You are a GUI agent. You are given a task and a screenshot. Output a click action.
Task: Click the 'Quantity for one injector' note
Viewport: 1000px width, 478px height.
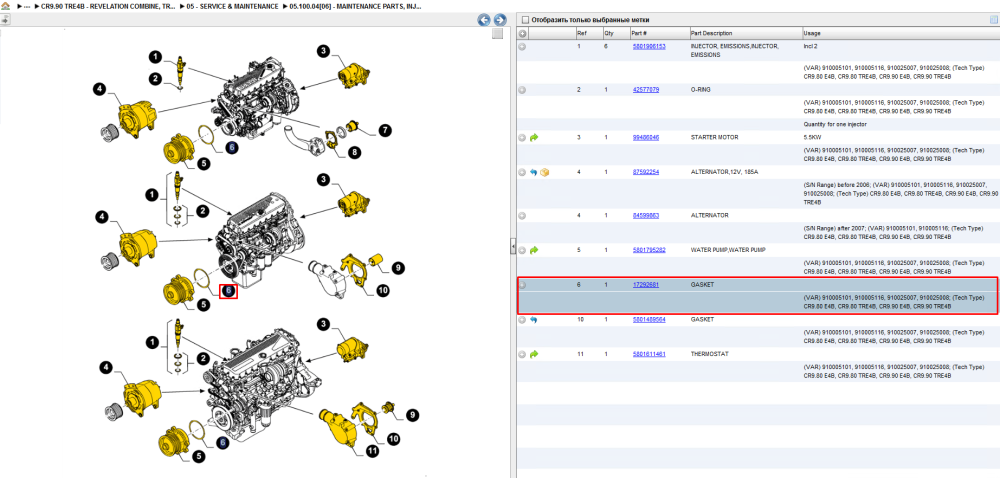click(835, 124)
